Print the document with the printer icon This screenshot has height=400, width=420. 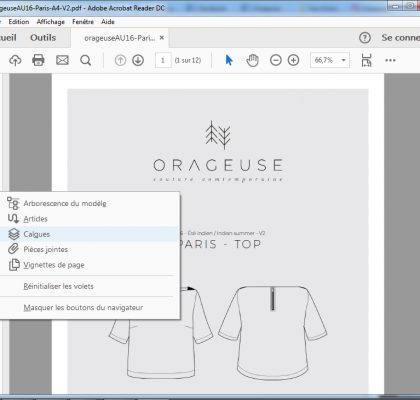38,60
